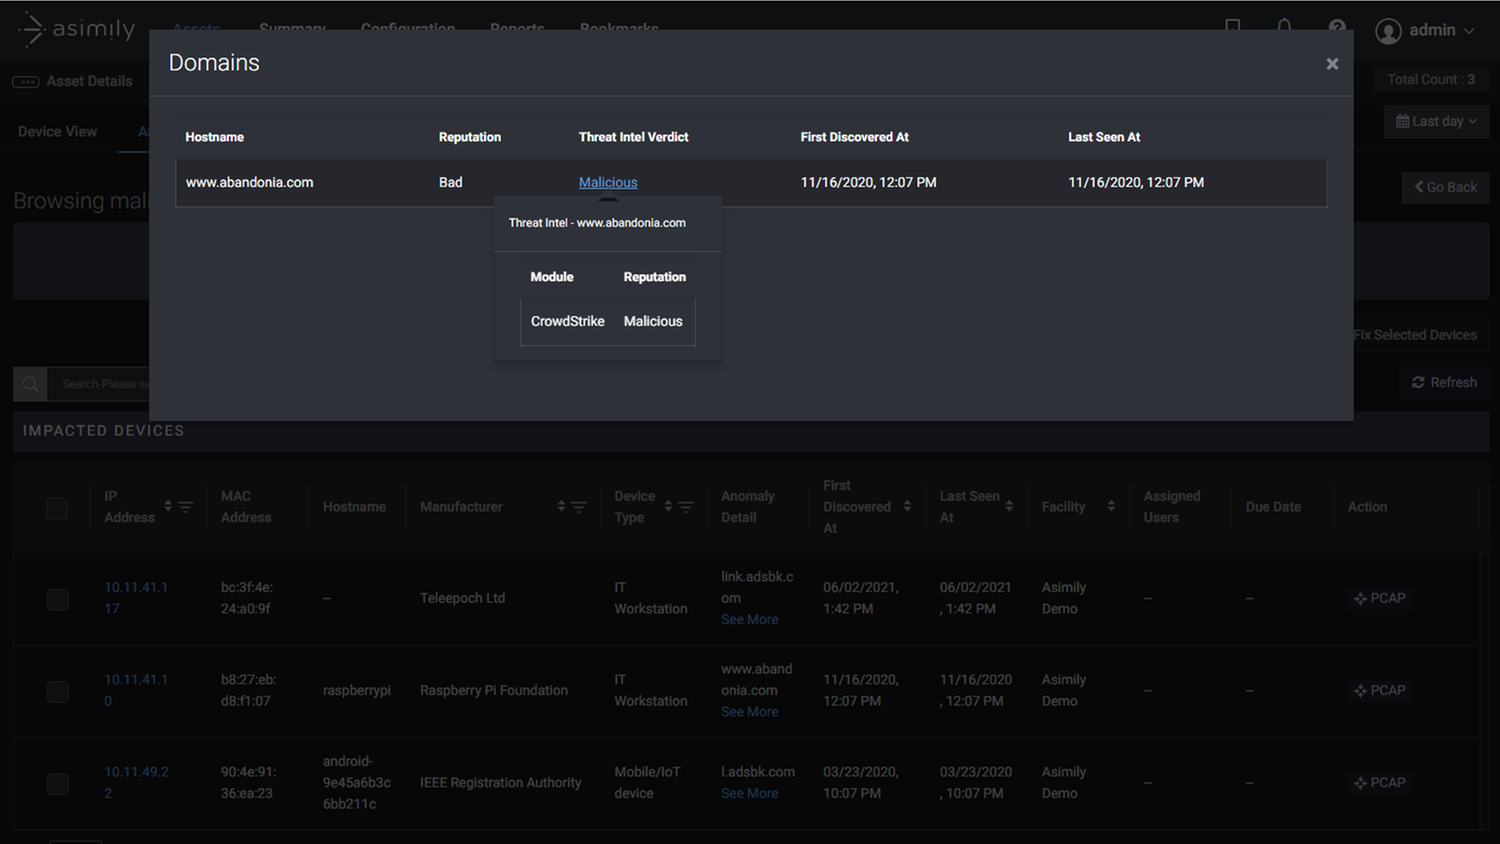This screenshot has height=844, width=1500.
Task: Sort by the Manufacturer column arrows
Action: click(561, 507)
